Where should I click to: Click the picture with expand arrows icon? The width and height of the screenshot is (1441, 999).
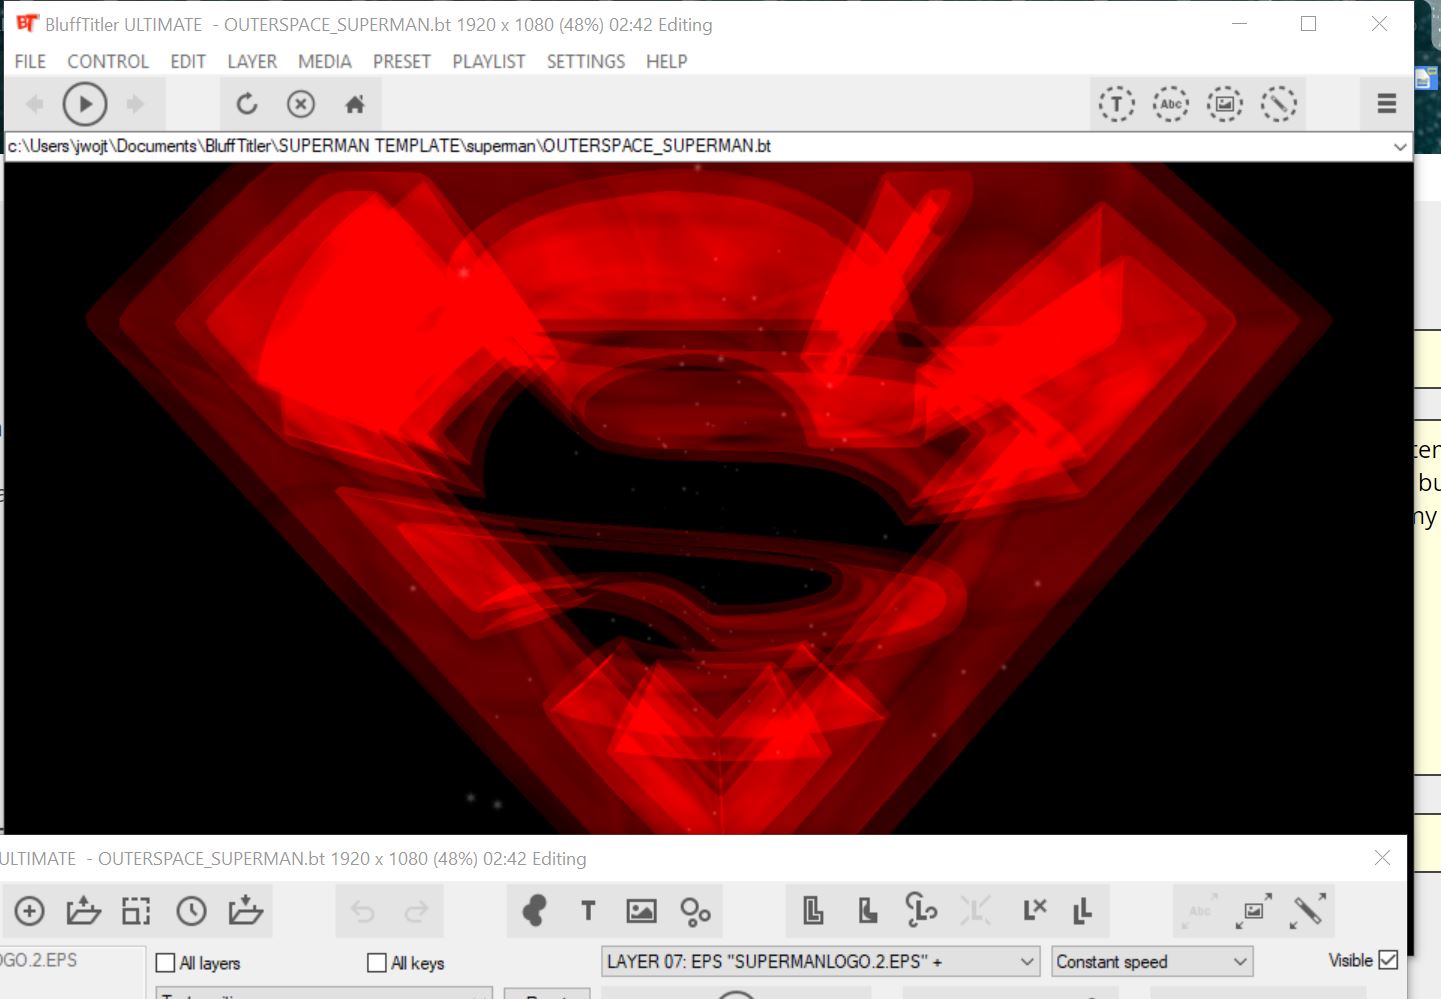pyautogui.click(x=1254, y=911)
